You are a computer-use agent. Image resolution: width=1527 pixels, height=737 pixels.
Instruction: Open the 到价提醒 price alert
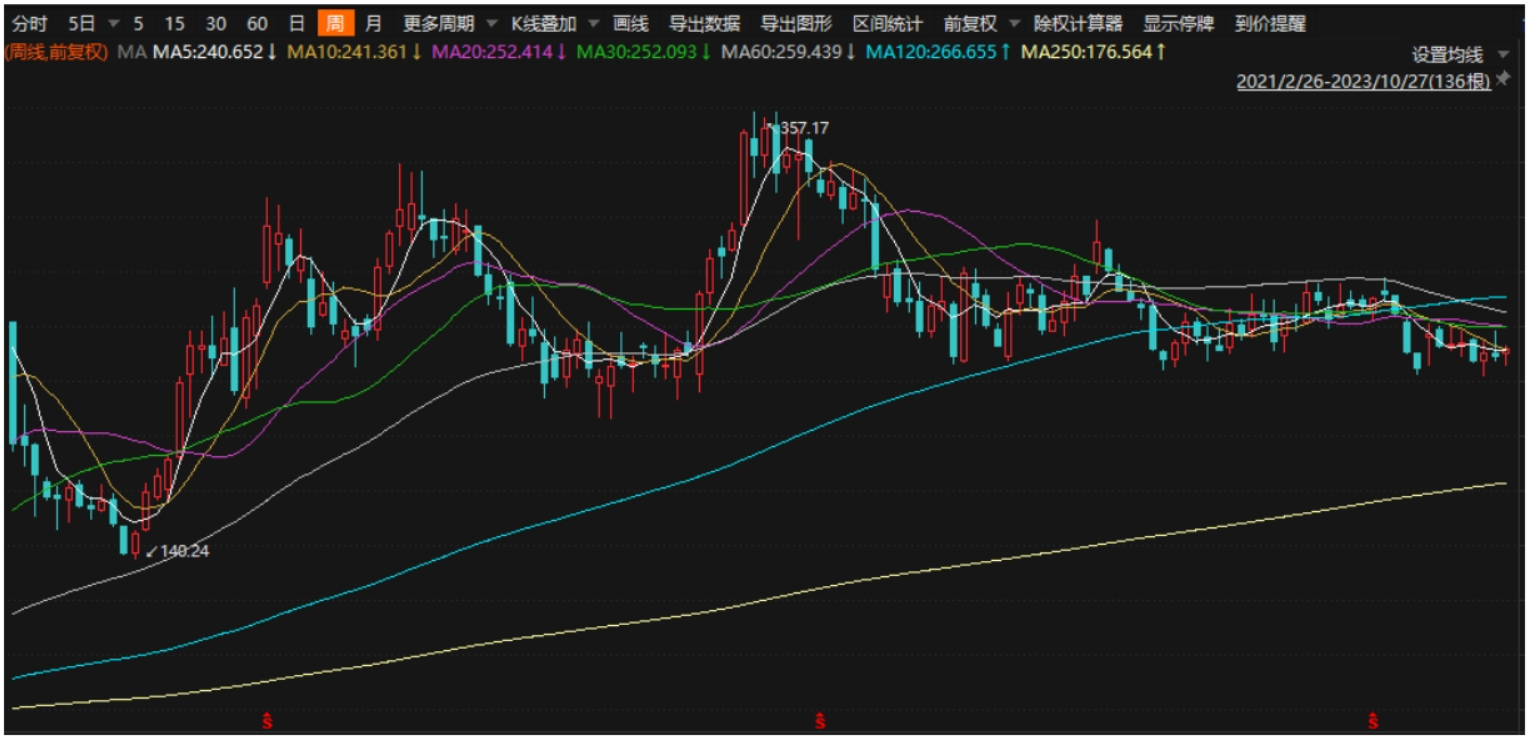coord(1271,23)
